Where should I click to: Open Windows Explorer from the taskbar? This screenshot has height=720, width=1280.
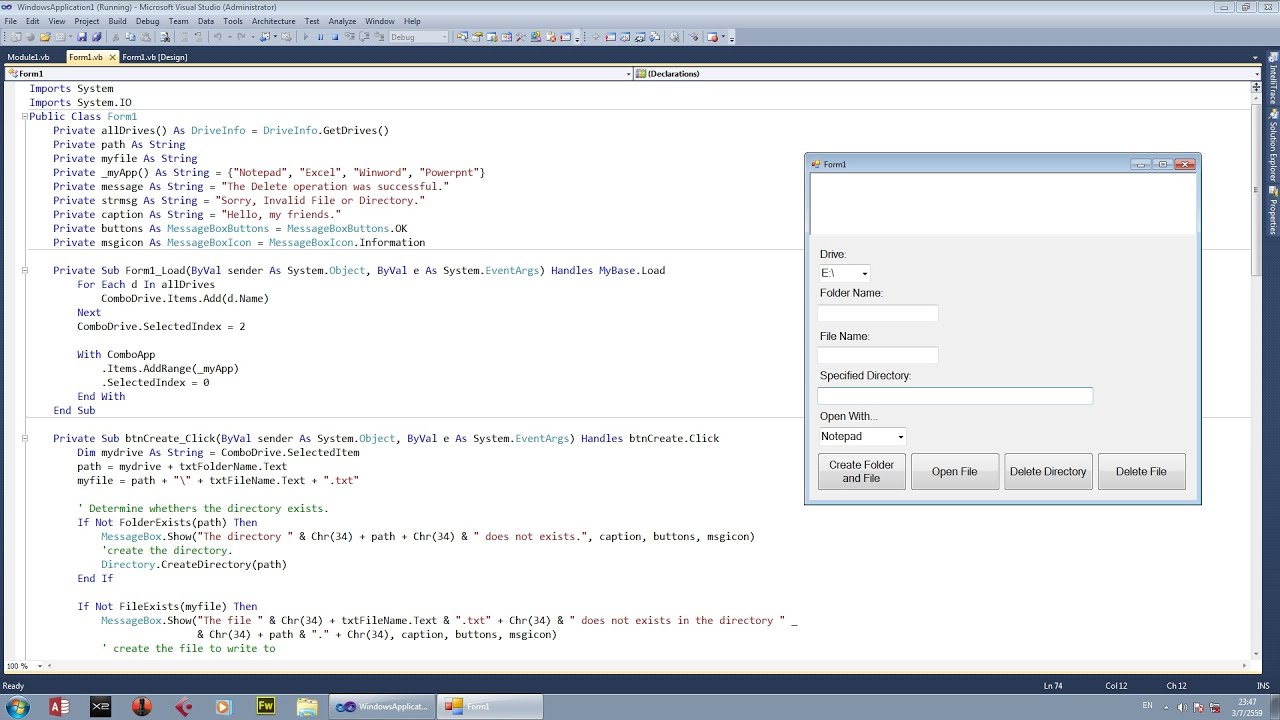pyautogui.click(x=306, y=706)
